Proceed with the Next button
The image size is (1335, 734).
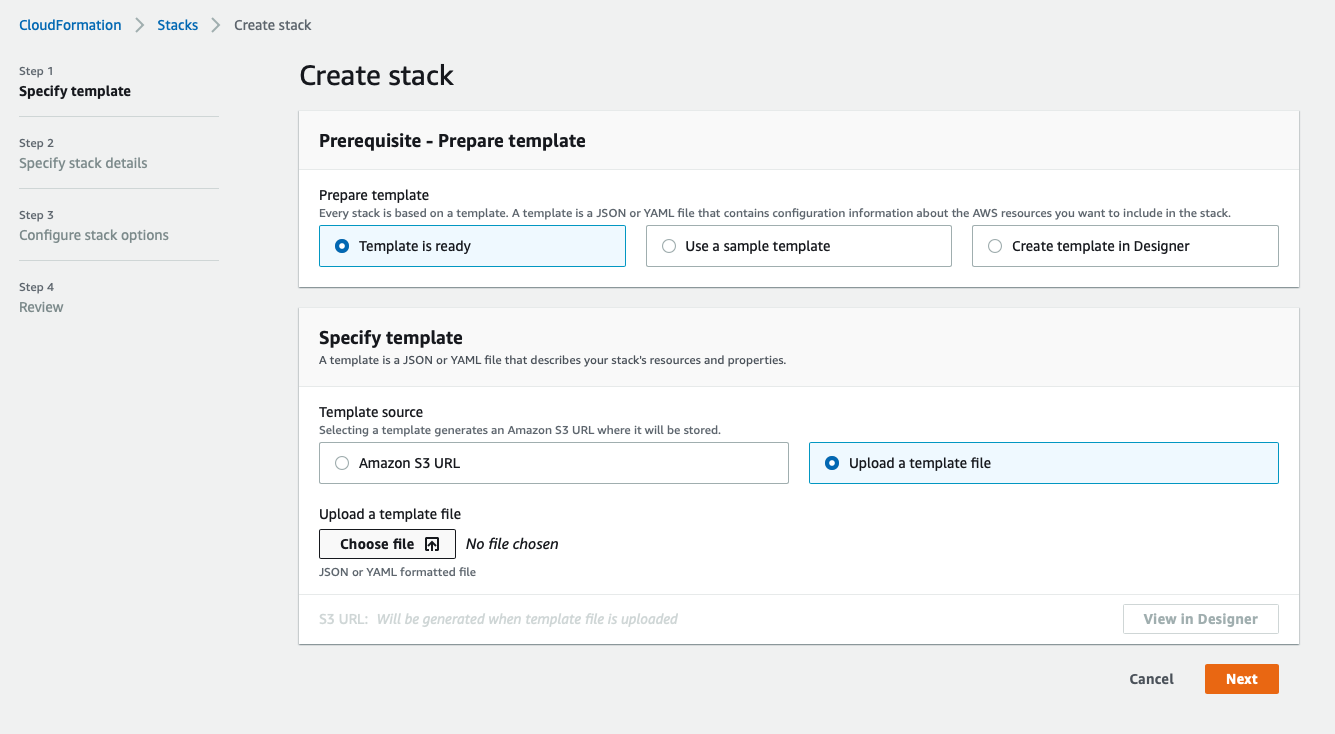click(1241, 679)
